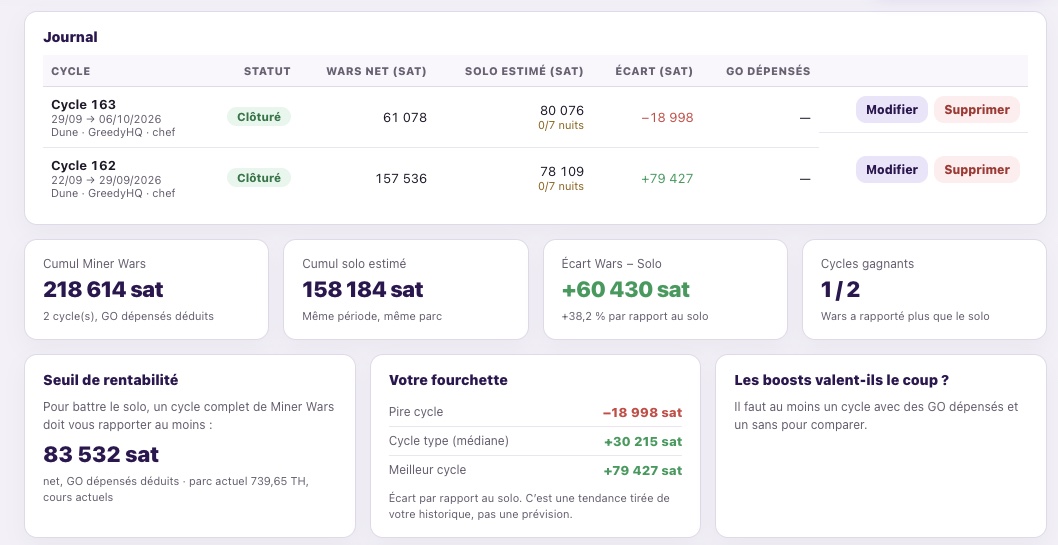
Task: Click the CYCLE column header
Action: (x=71, y=71)
